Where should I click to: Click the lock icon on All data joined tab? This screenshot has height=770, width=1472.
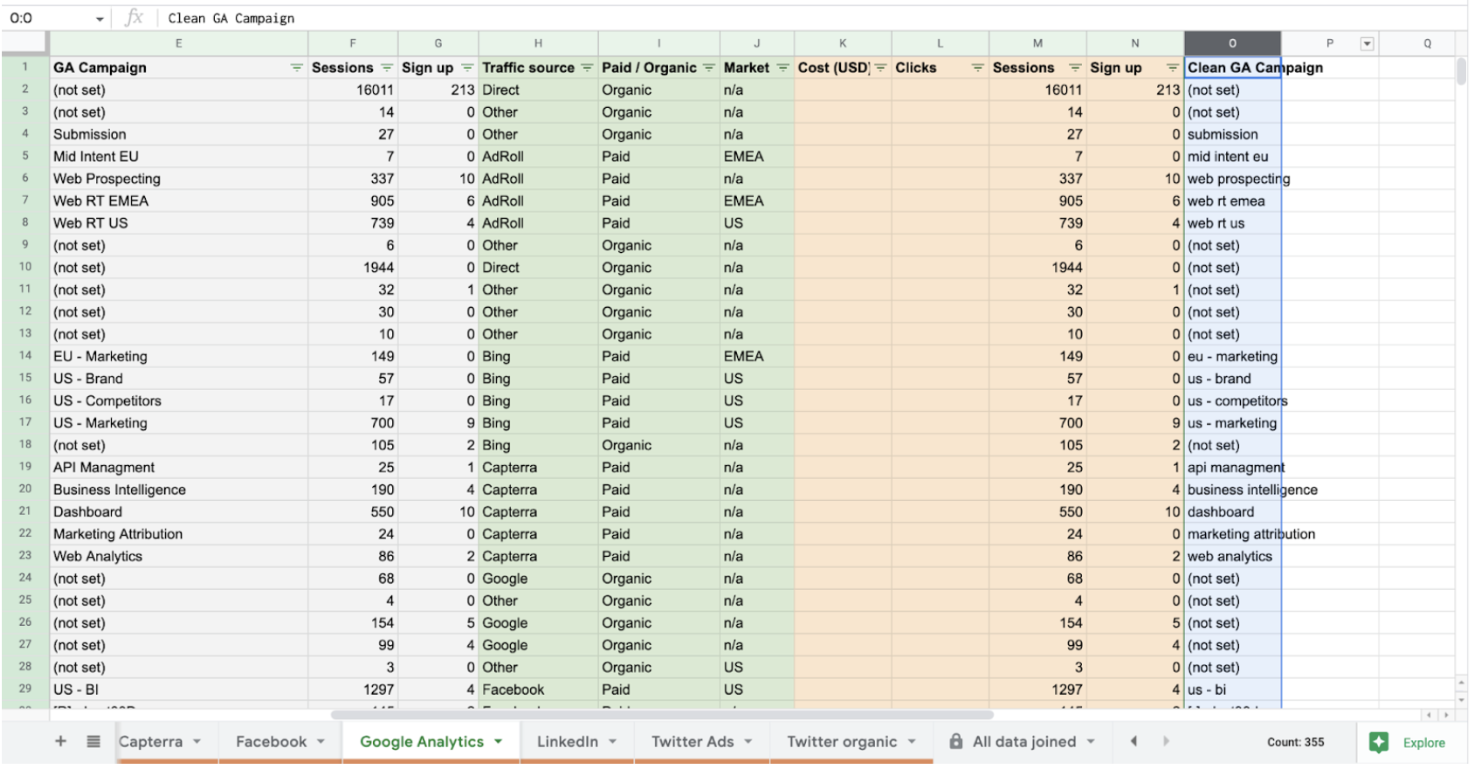pyautogui.click(x=954, y=741)
